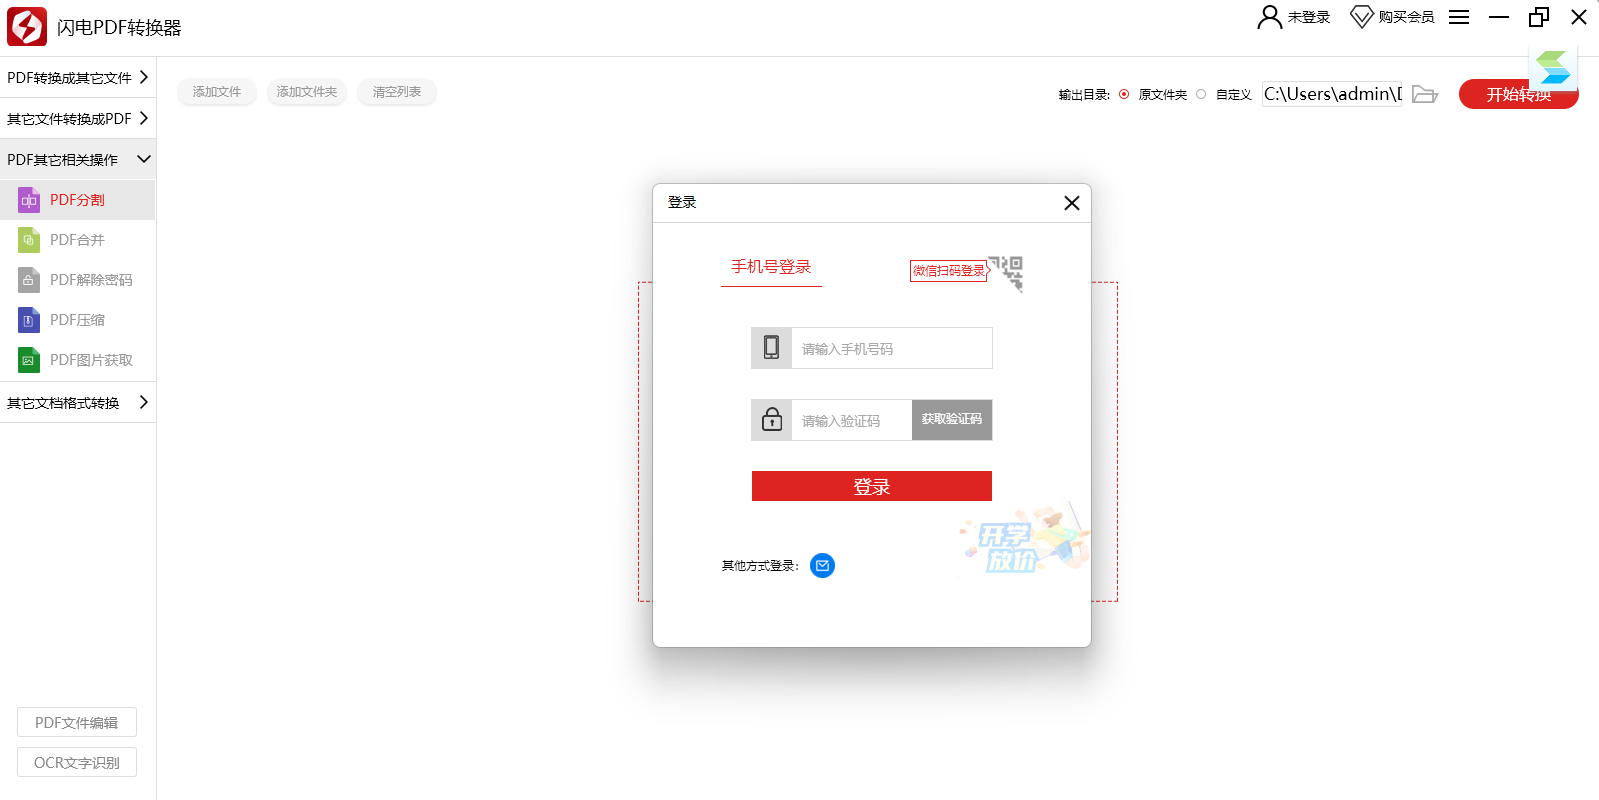The width and height of the screenshot is (1599, 800).
Task: Expand 其它文件转换成PDF section
Action: (78, 118)
